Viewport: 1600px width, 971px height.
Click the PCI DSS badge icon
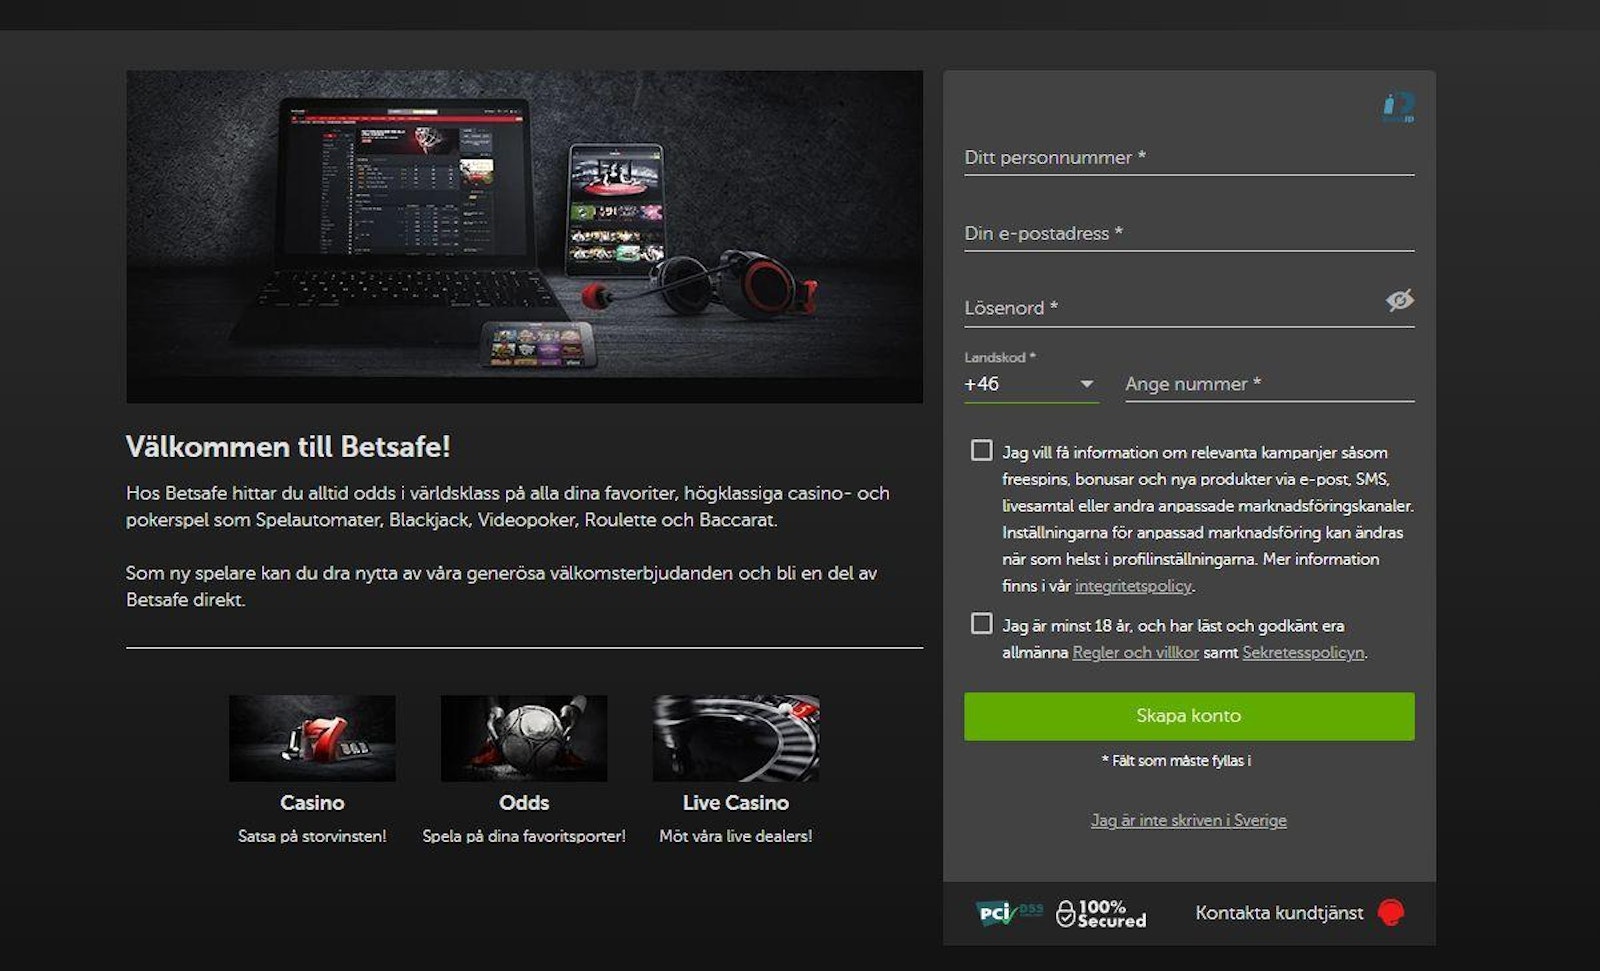[1009, 912]
